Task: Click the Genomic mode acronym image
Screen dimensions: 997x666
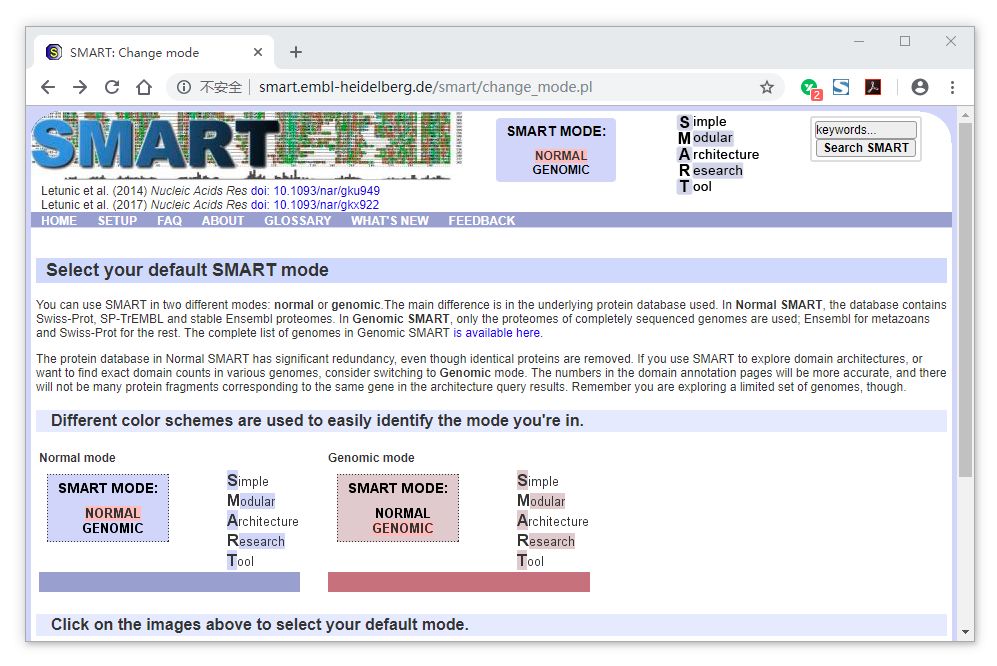Action: [552, 520]
